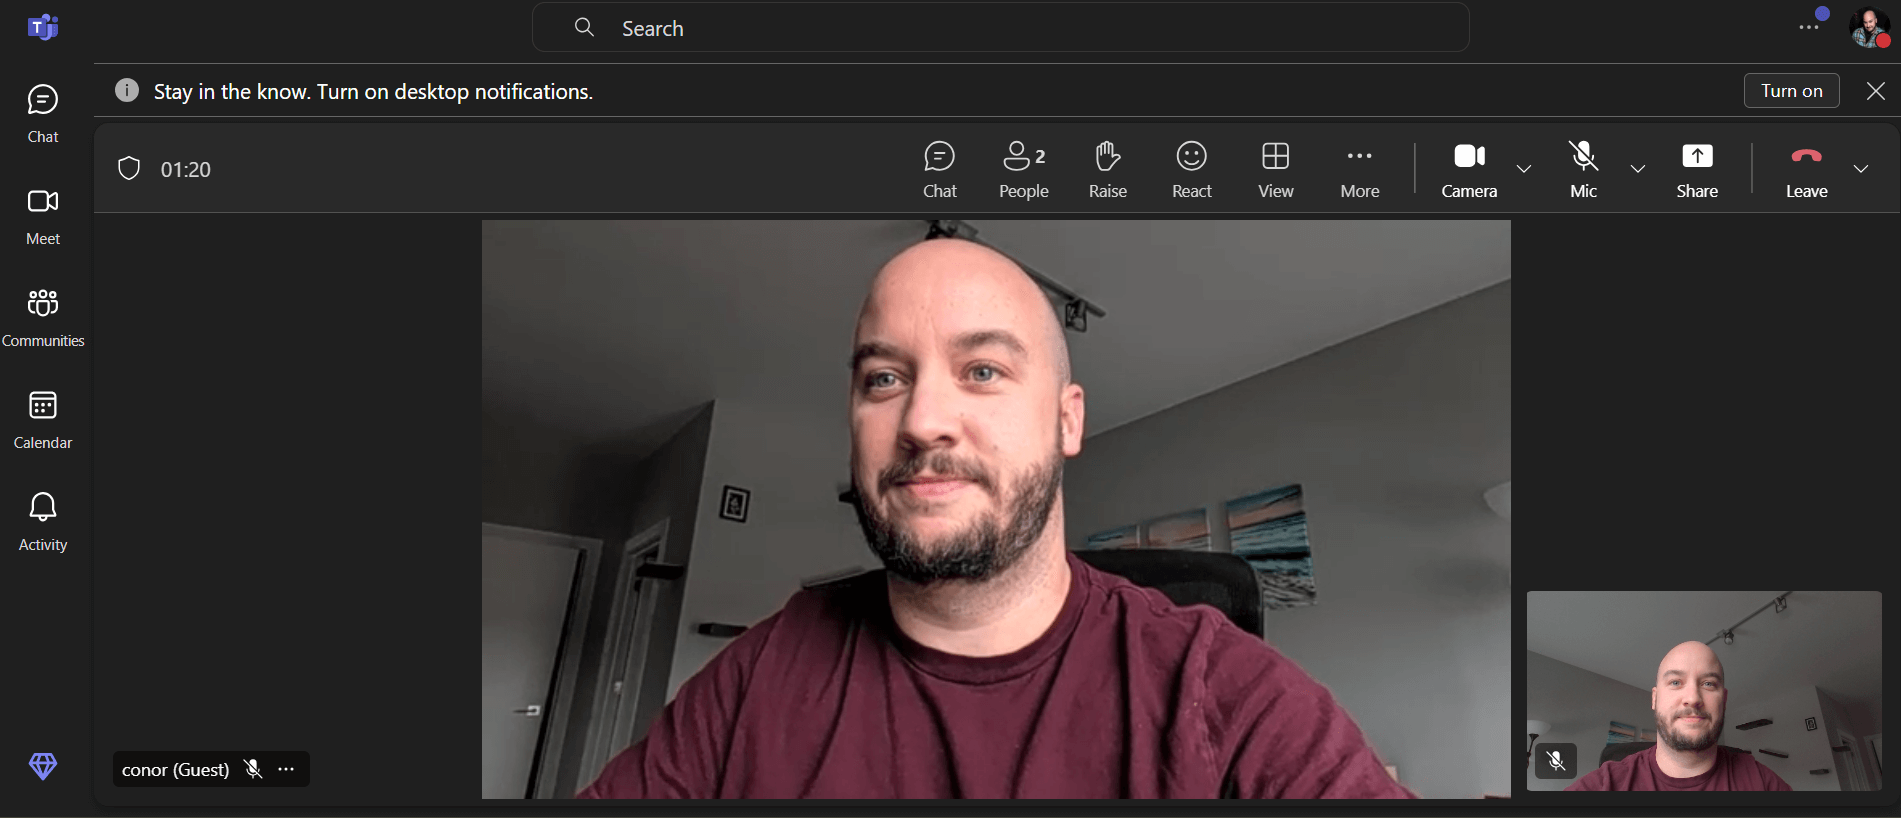
Task: Open Chat in the left sidebar
Action: (x=43, y=114)
